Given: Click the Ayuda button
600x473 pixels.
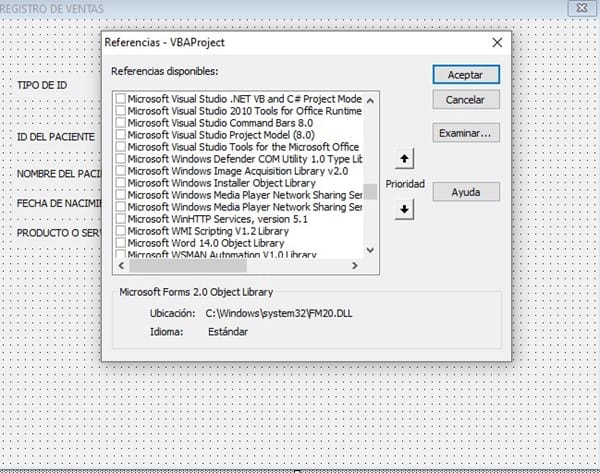Looking at the screenshot, I should coord(466,192).
